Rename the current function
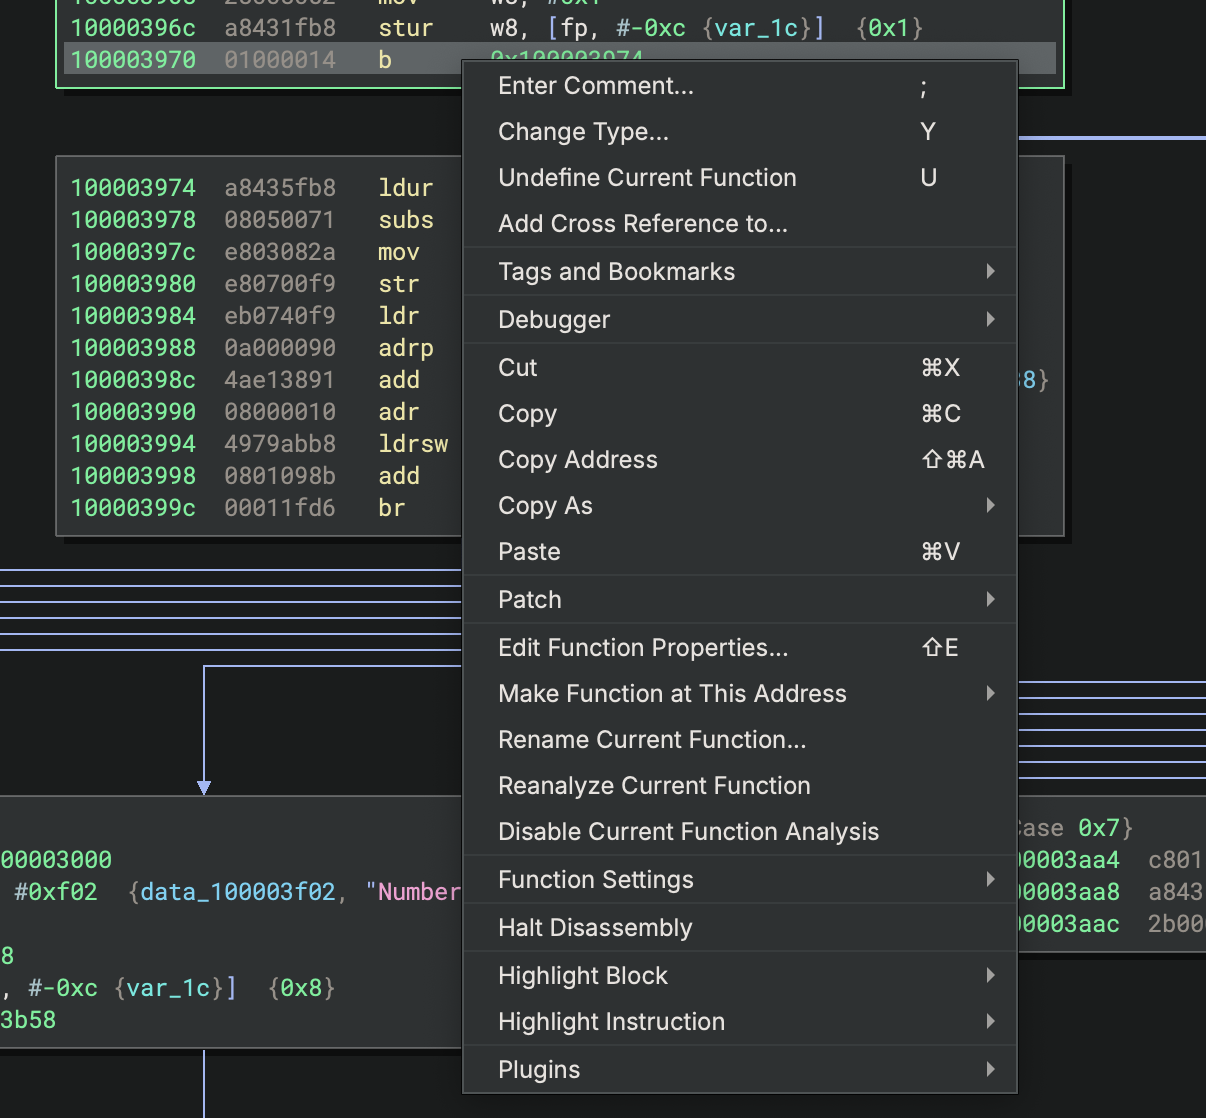Image resolution: width=1206 pixels, height=1118 pixels. tap(652, 740)
